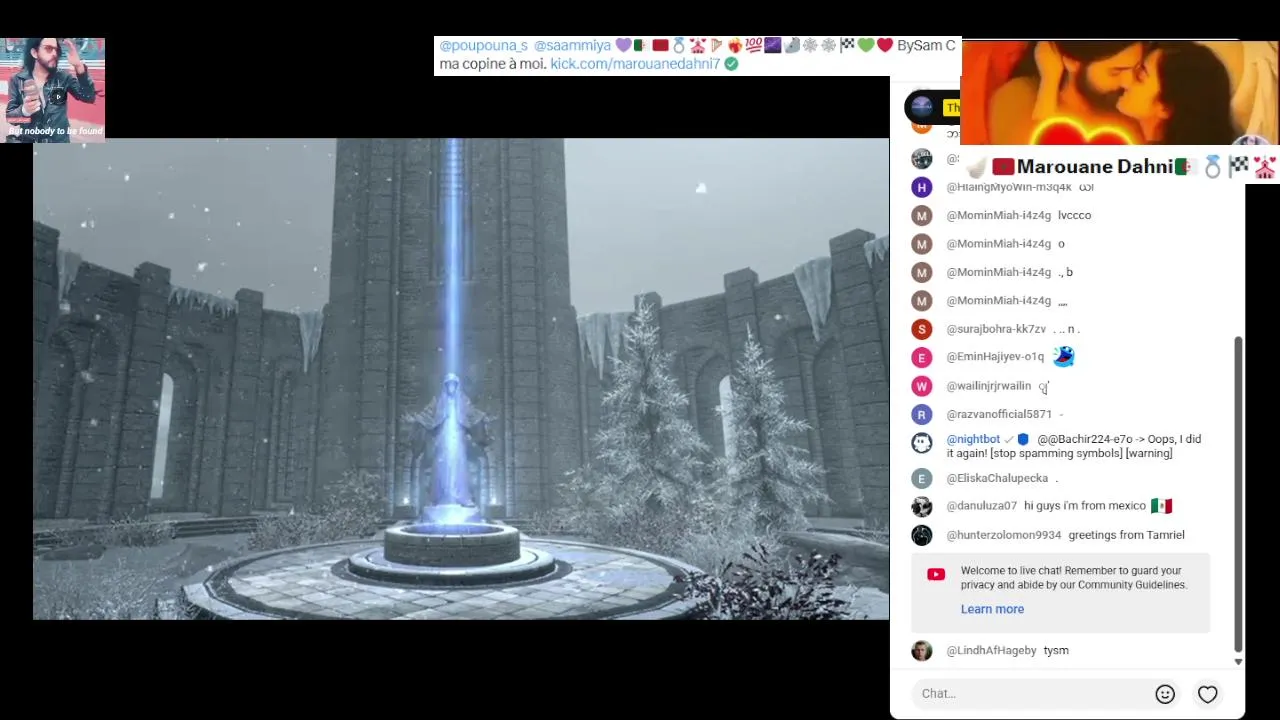Click the Mexico flag emoji in danuluza07's message
Image resolution: width=1280 pixels, height=720 pixels.
tap(1161, 506)
